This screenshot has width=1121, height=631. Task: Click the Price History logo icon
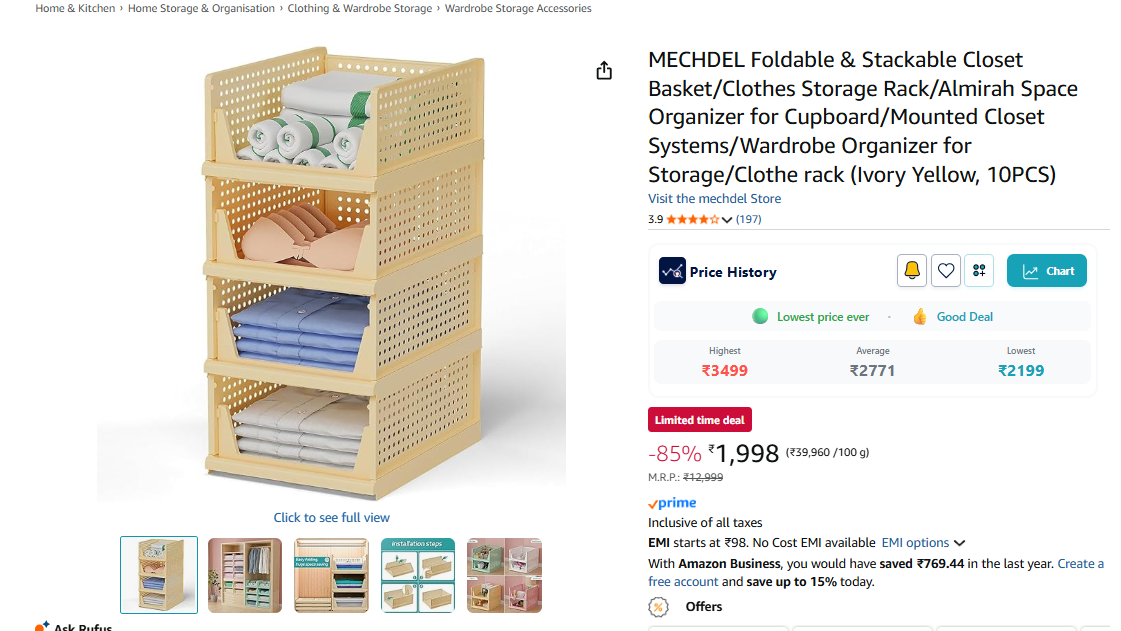(x=672, y=271)
